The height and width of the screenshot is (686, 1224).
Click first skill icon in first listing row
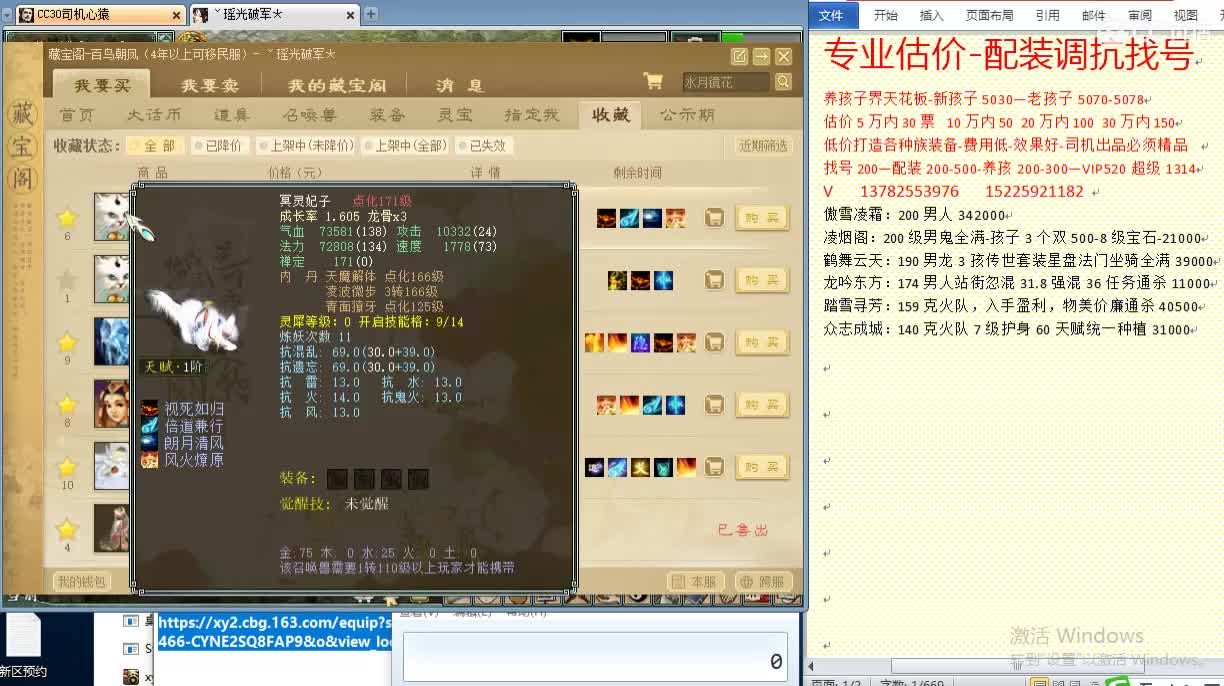click(606, 218)
